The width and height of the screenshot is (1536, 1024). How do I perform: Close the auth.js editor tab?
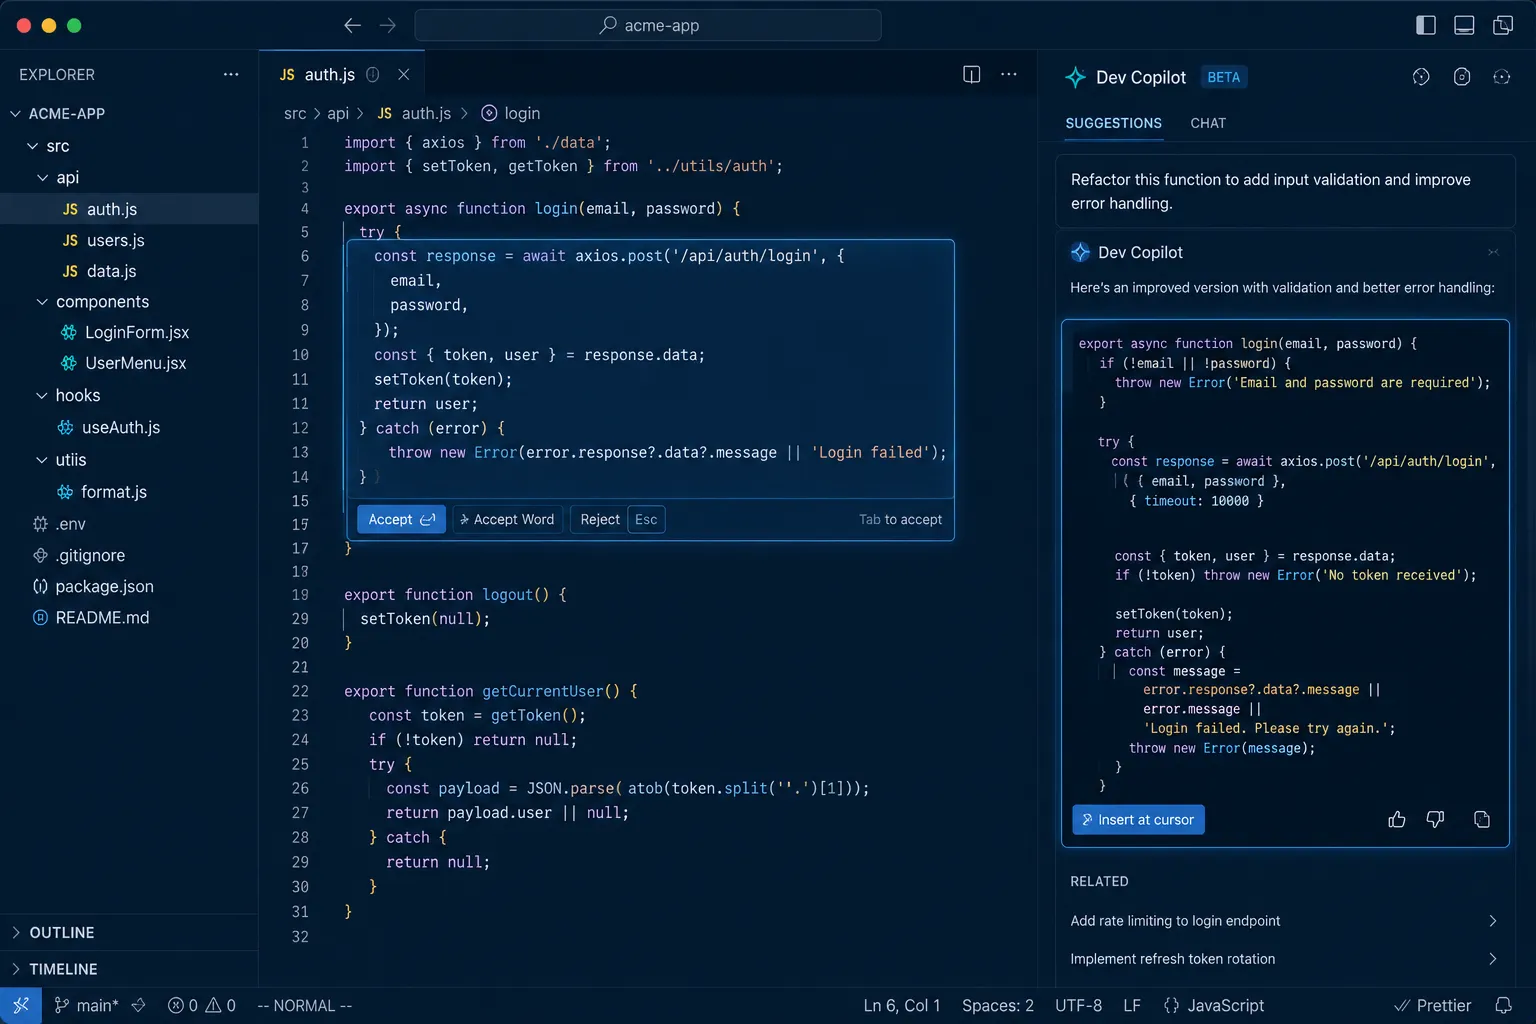click(x=404, y=75)
